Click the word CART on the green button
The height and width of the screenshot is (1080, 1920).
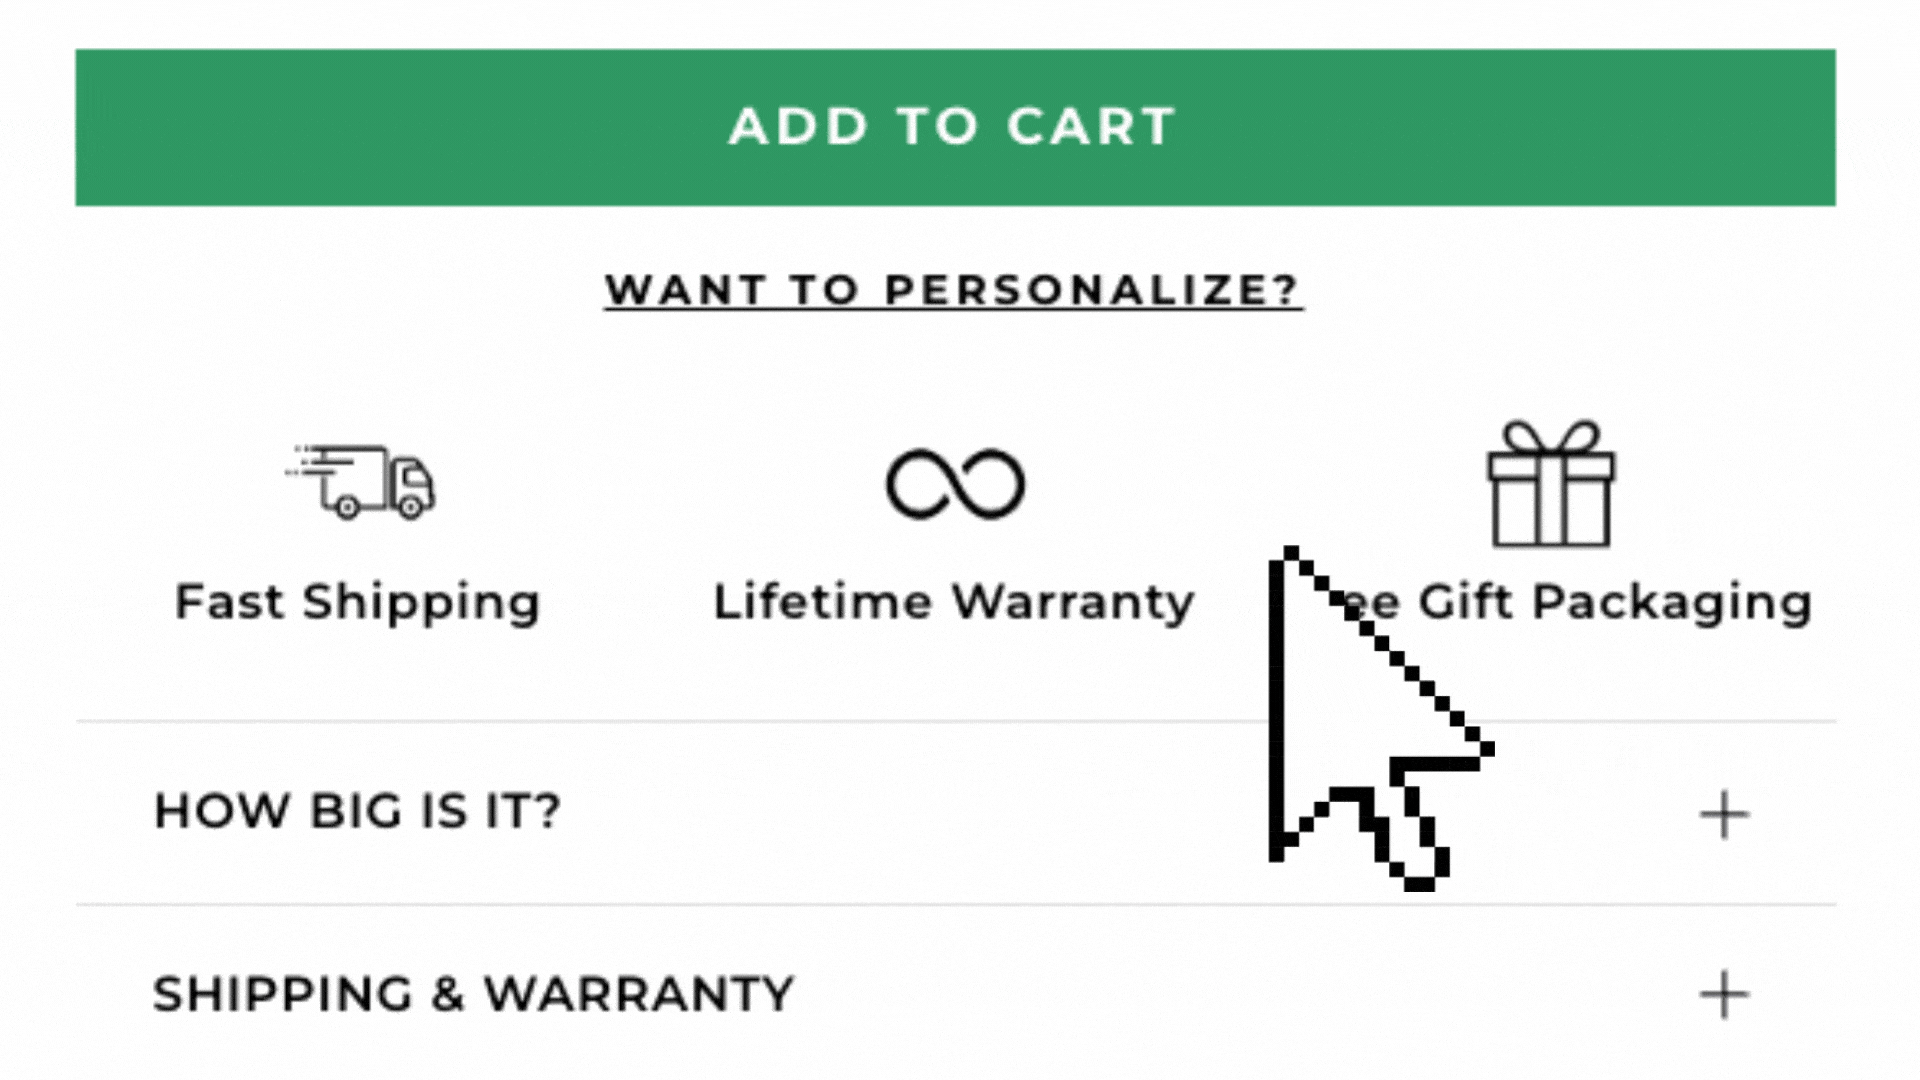[x=1091, y=127]
